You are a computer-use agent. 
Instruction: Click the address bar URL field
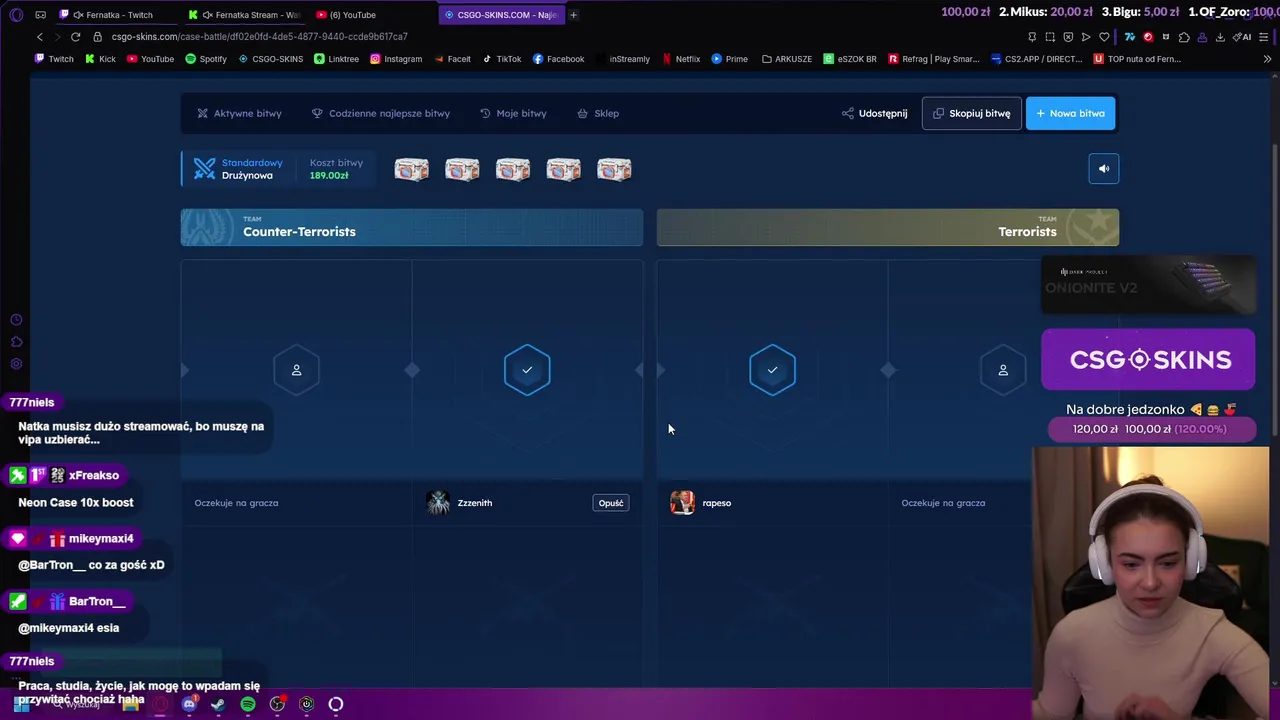click(x=560, y=37)
